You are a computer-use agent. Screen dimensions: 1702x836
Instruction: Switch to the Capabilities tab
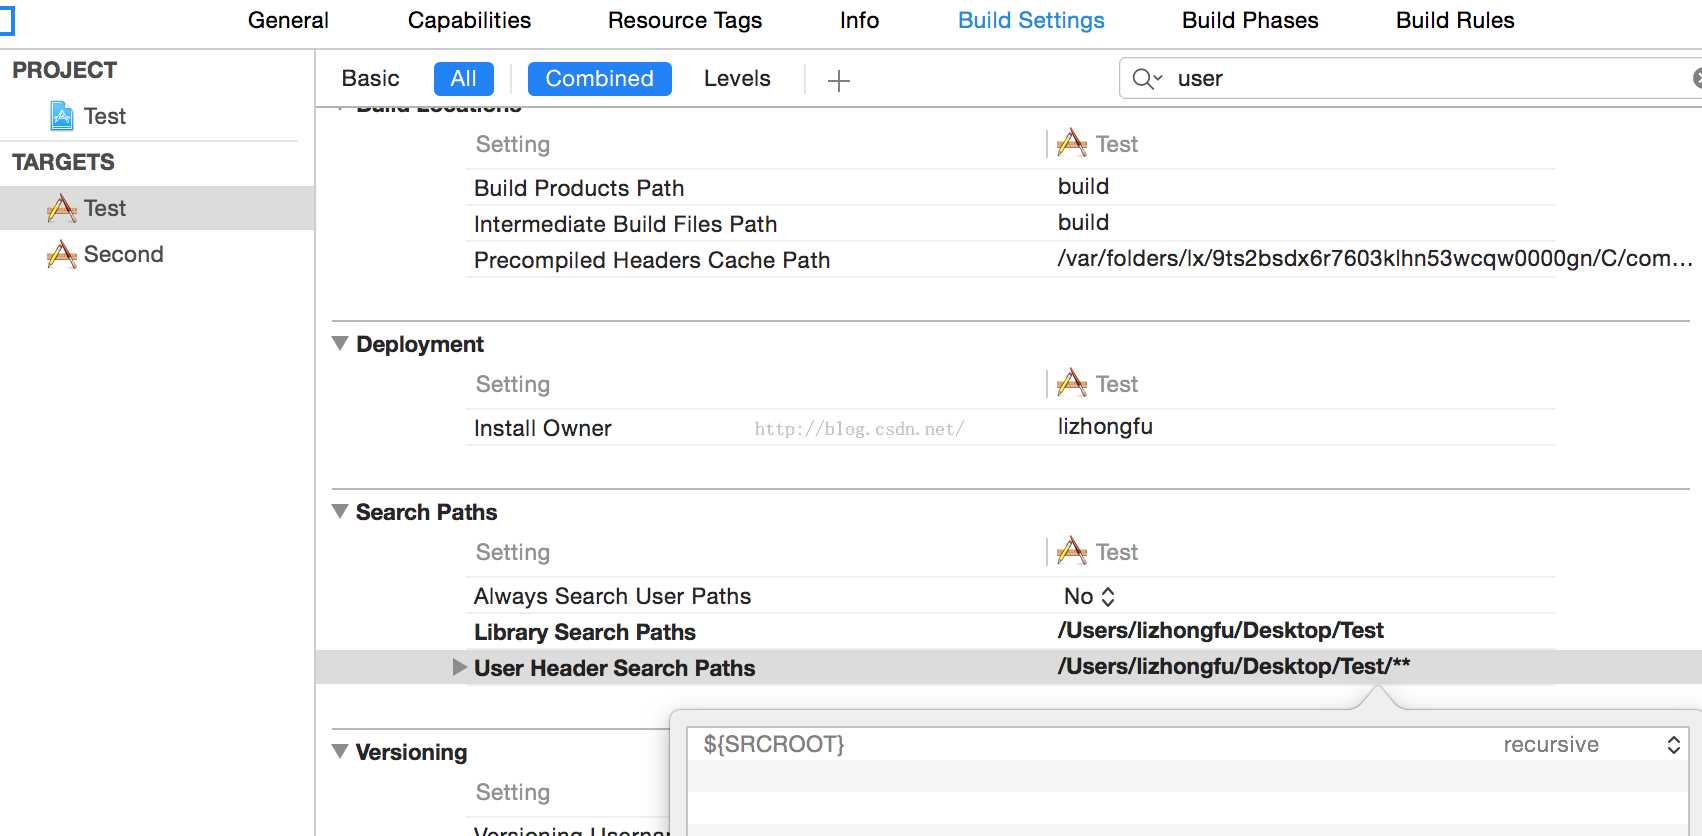point(469,20)
